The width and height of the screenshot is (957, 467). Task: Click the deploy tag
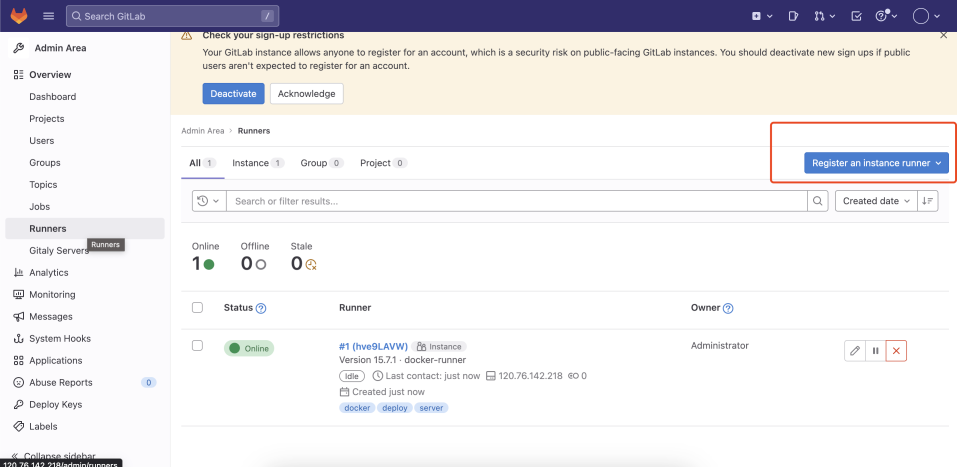point(395,408)
